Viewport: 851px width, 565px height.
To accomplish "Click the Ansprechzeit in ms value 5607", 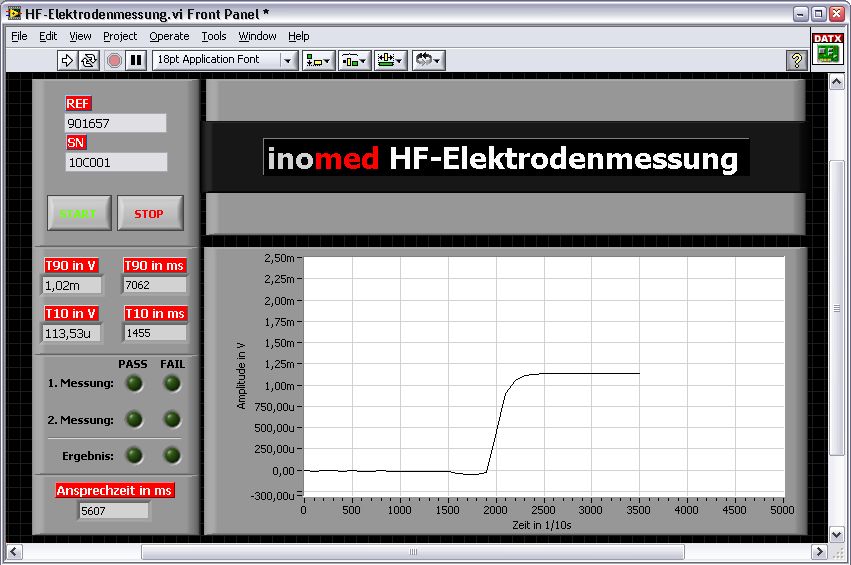I will point(113,511).
